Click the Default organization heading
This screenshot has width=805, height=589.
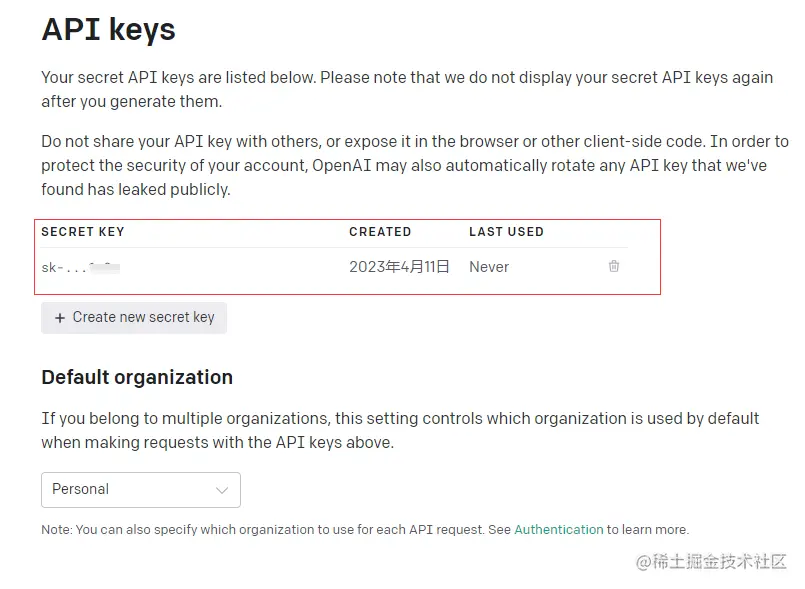[x=137, y=377]
